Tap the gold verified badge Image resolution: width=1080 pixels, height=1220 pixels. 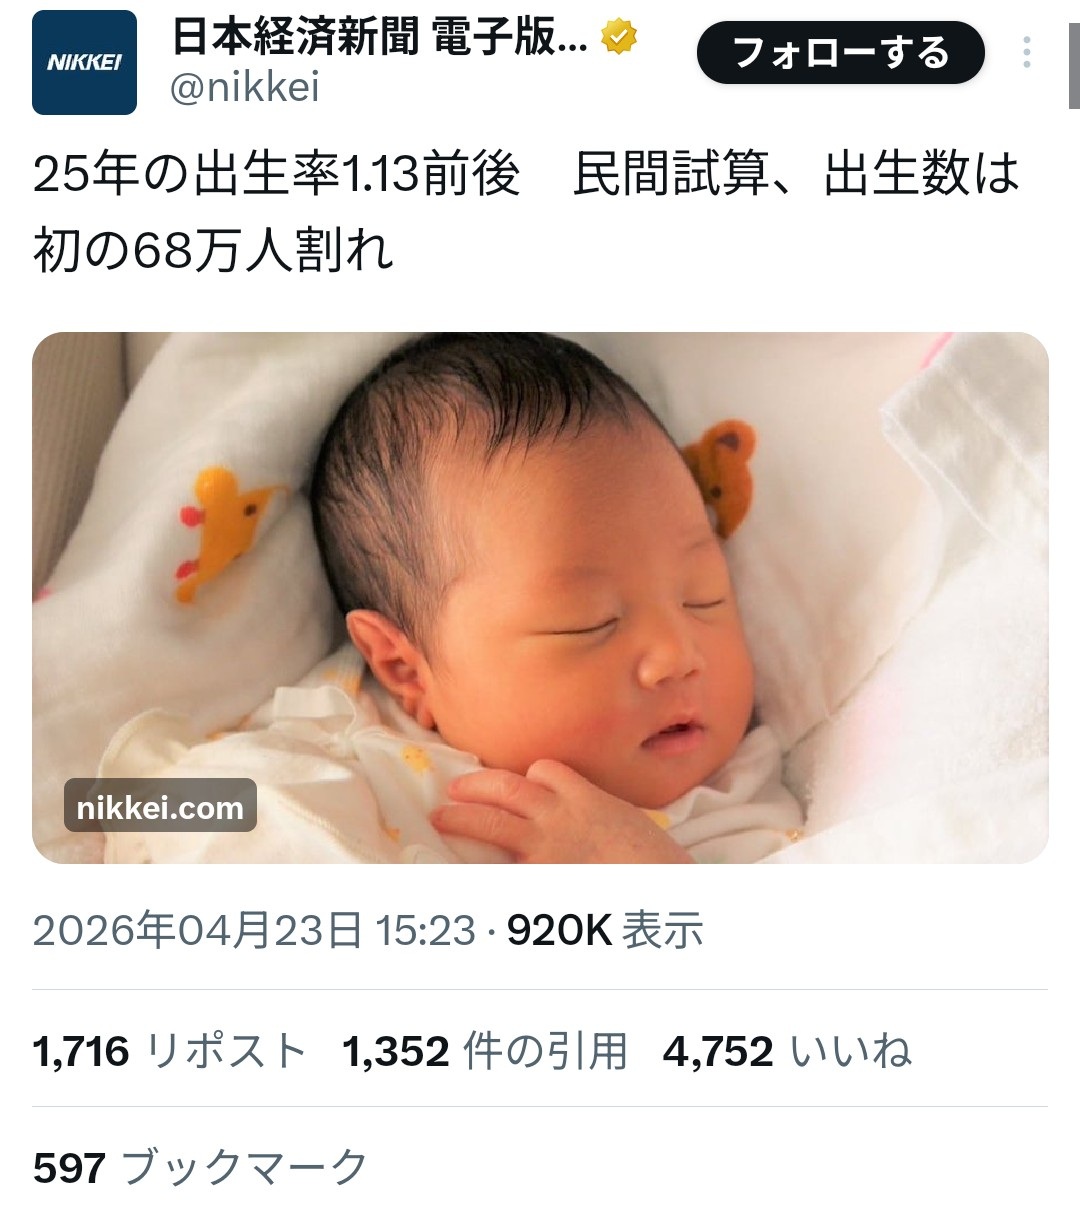[619, 38]
